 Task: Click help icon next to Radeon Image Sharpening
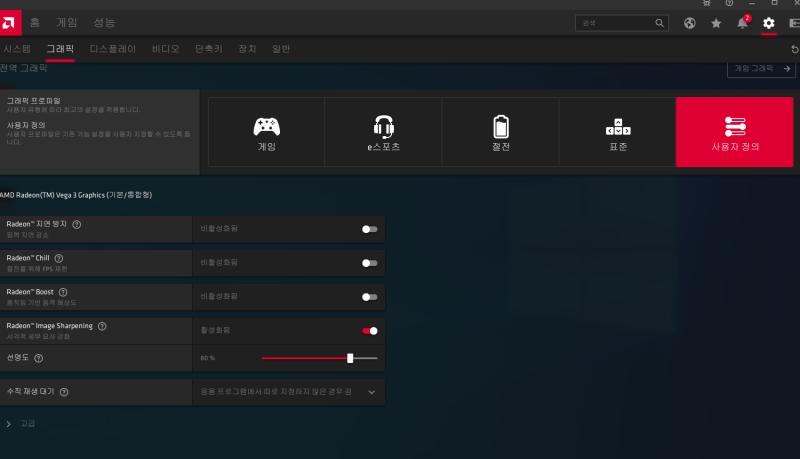click(102, 326)
